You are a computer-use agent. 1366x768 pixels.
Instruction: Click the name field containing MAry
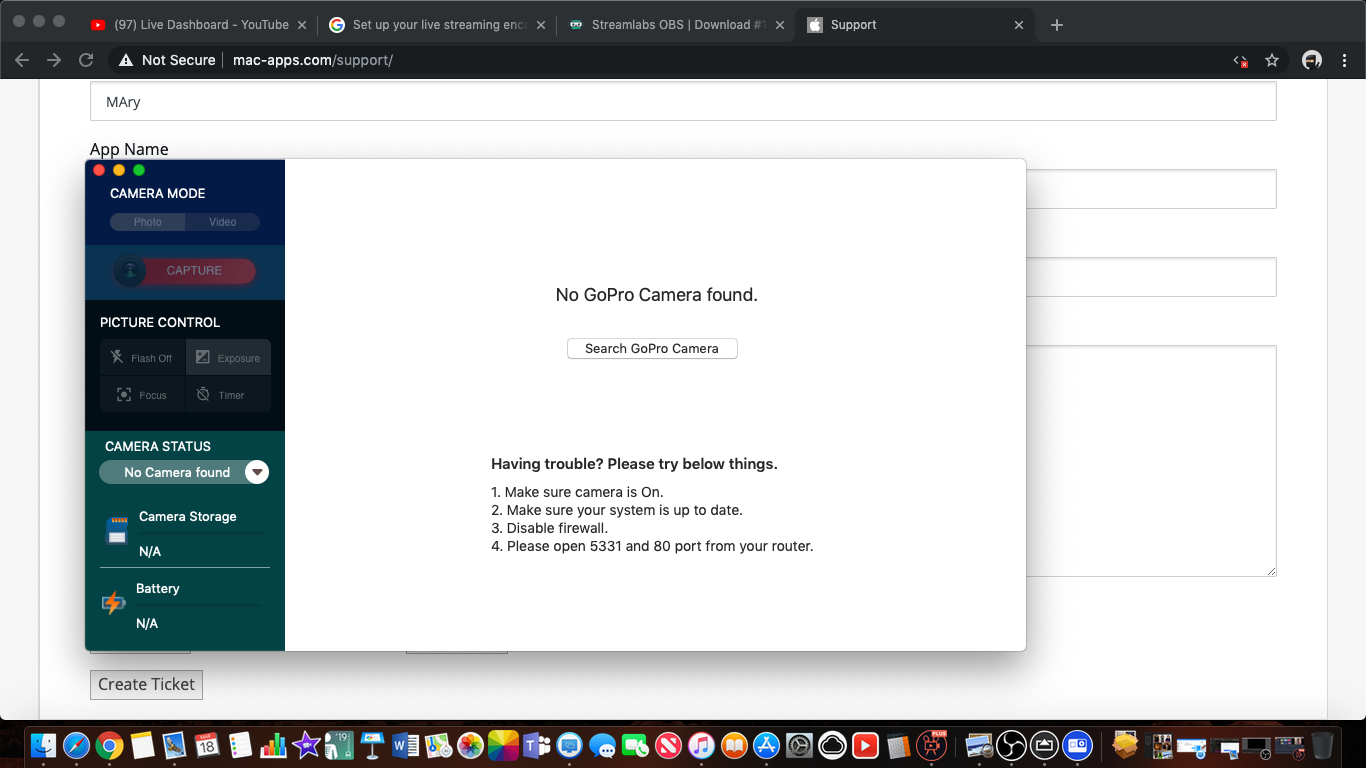[683, 101]
